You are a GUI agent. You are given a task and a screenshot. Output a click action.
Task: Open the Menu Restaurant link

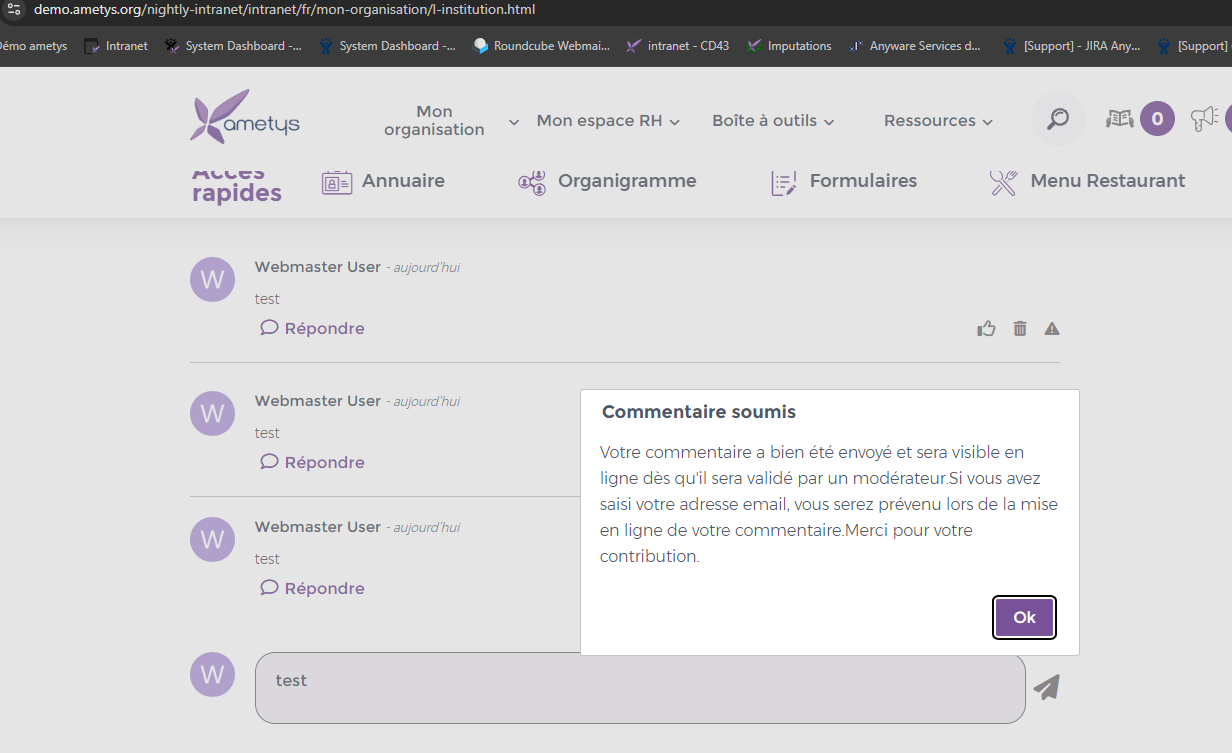point(1087,182)
